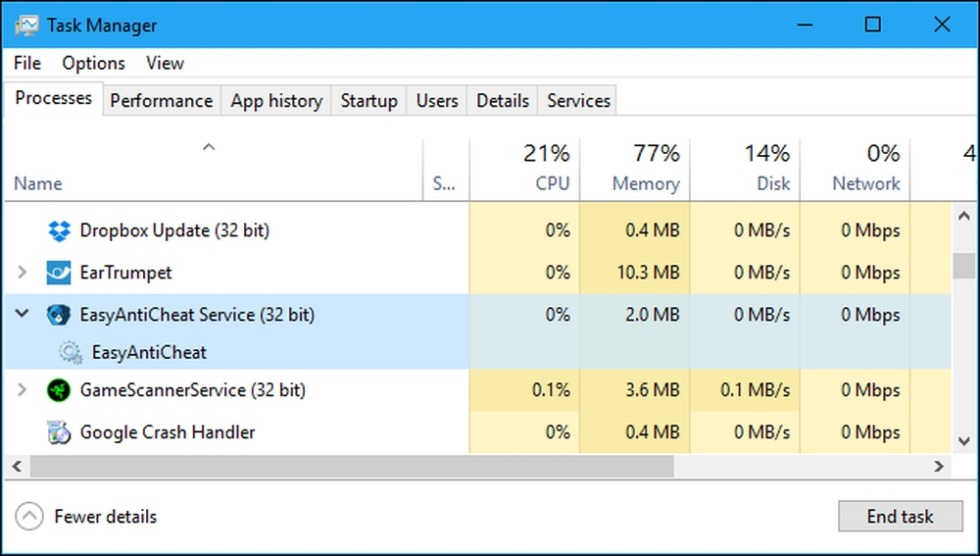
Task: Click the EarTrumpet app icon
Action: pos(59,273)
